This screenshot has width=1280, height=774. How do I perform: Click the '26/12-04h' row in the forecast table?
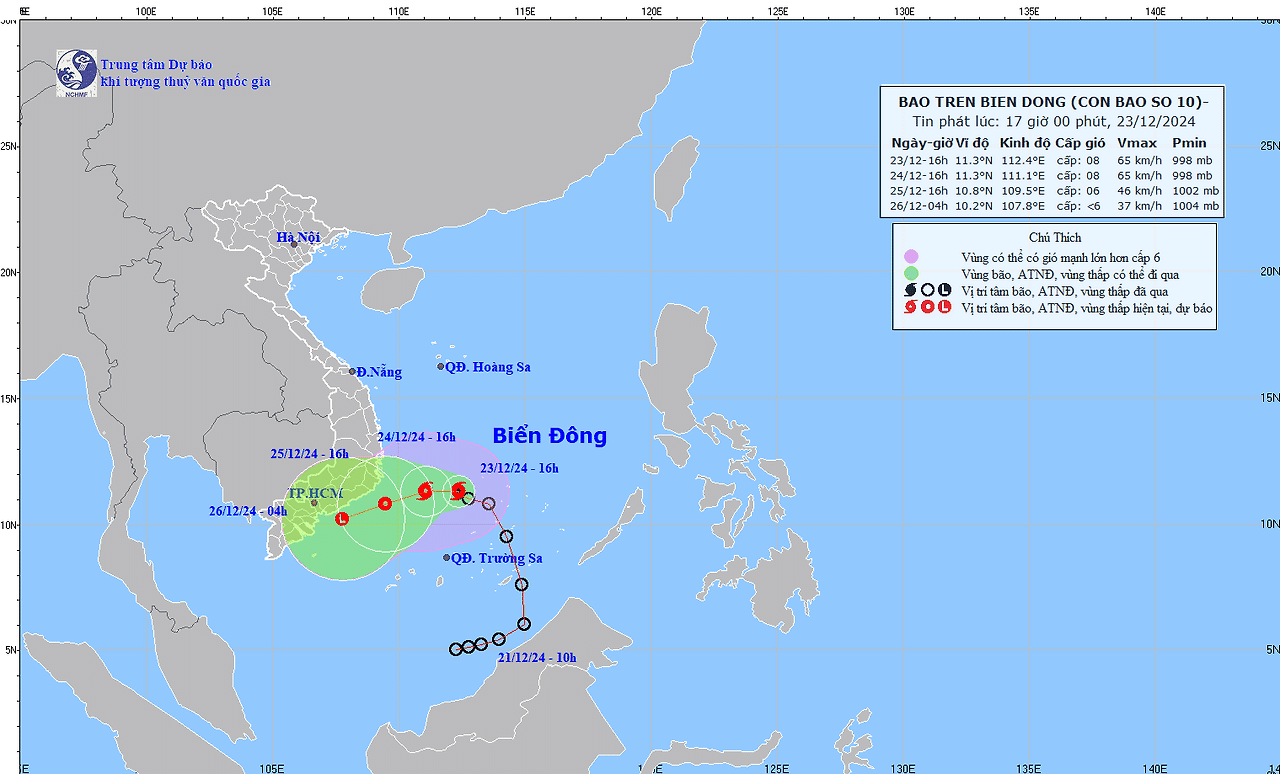coord(1054,206)
